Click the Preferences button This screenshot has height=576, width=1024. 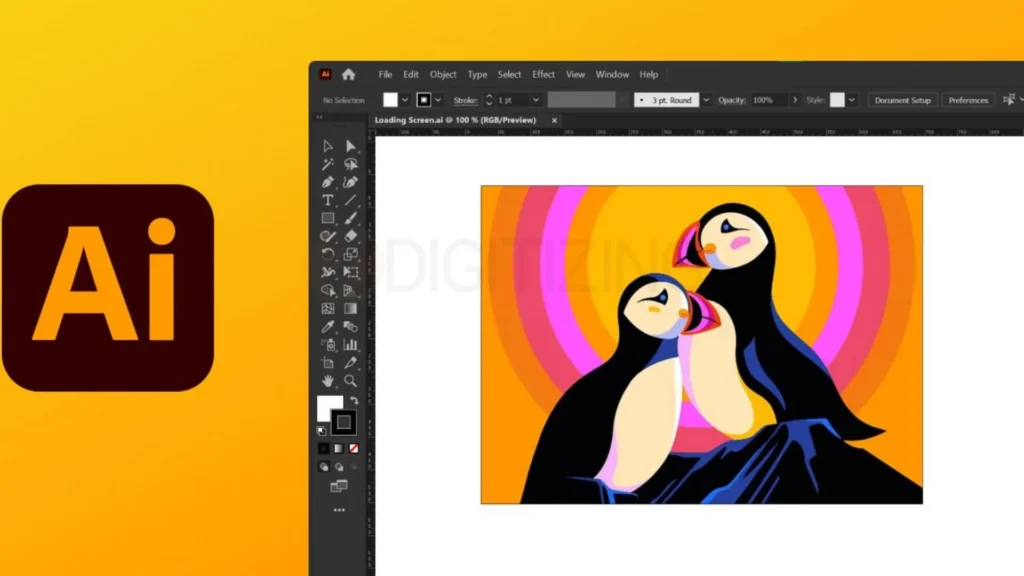pos(968,100)
